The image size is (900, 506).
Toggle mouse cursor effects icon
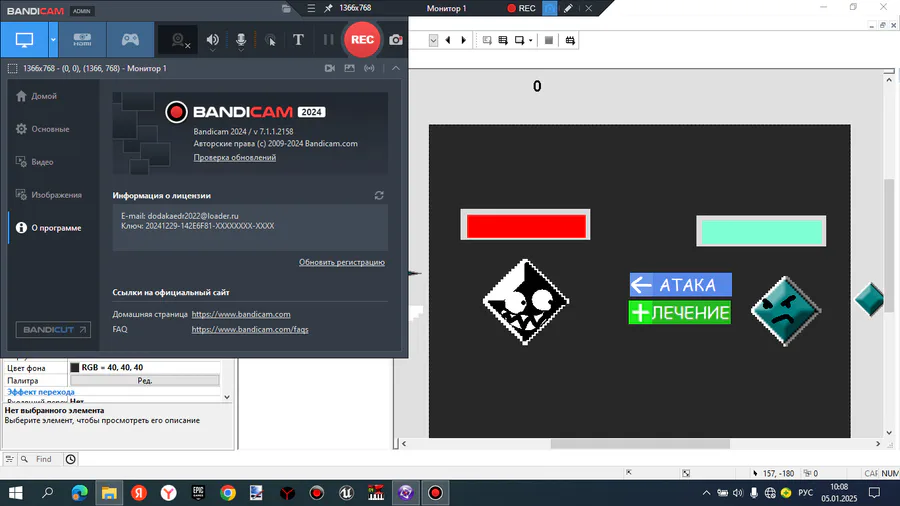click(x=270, y=40)
